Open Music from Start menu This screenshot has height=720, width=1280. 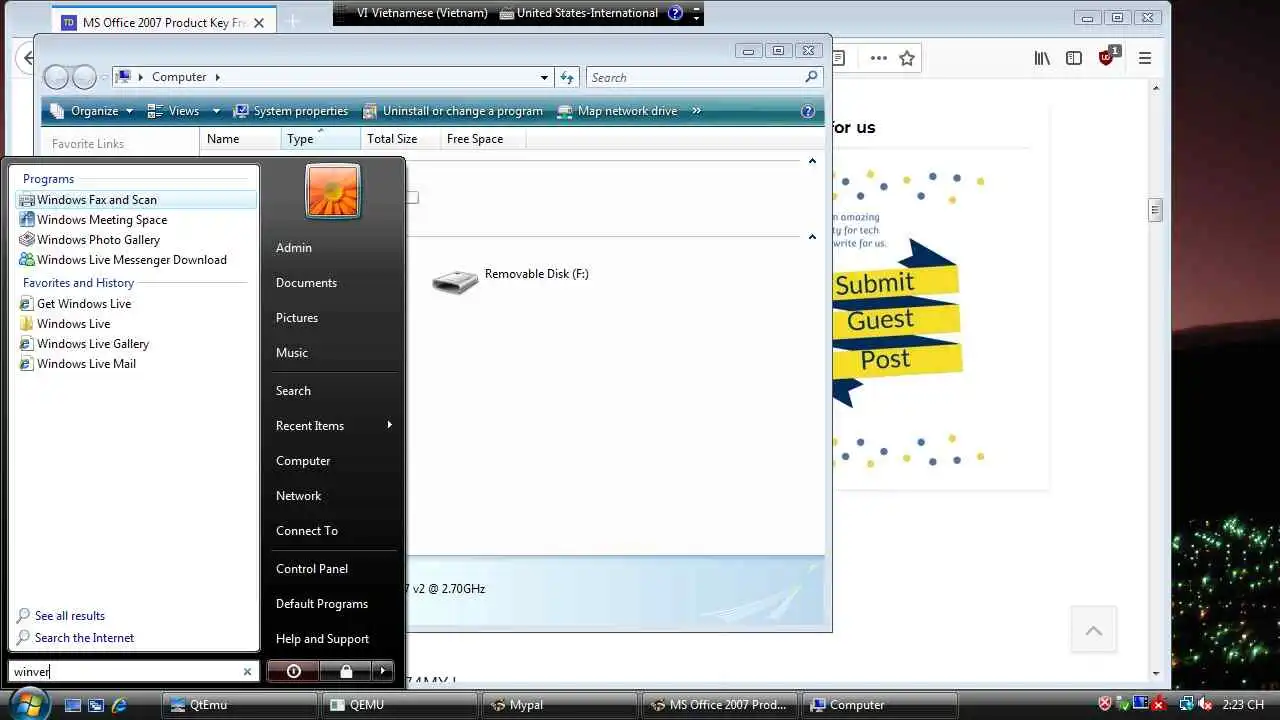292,353
